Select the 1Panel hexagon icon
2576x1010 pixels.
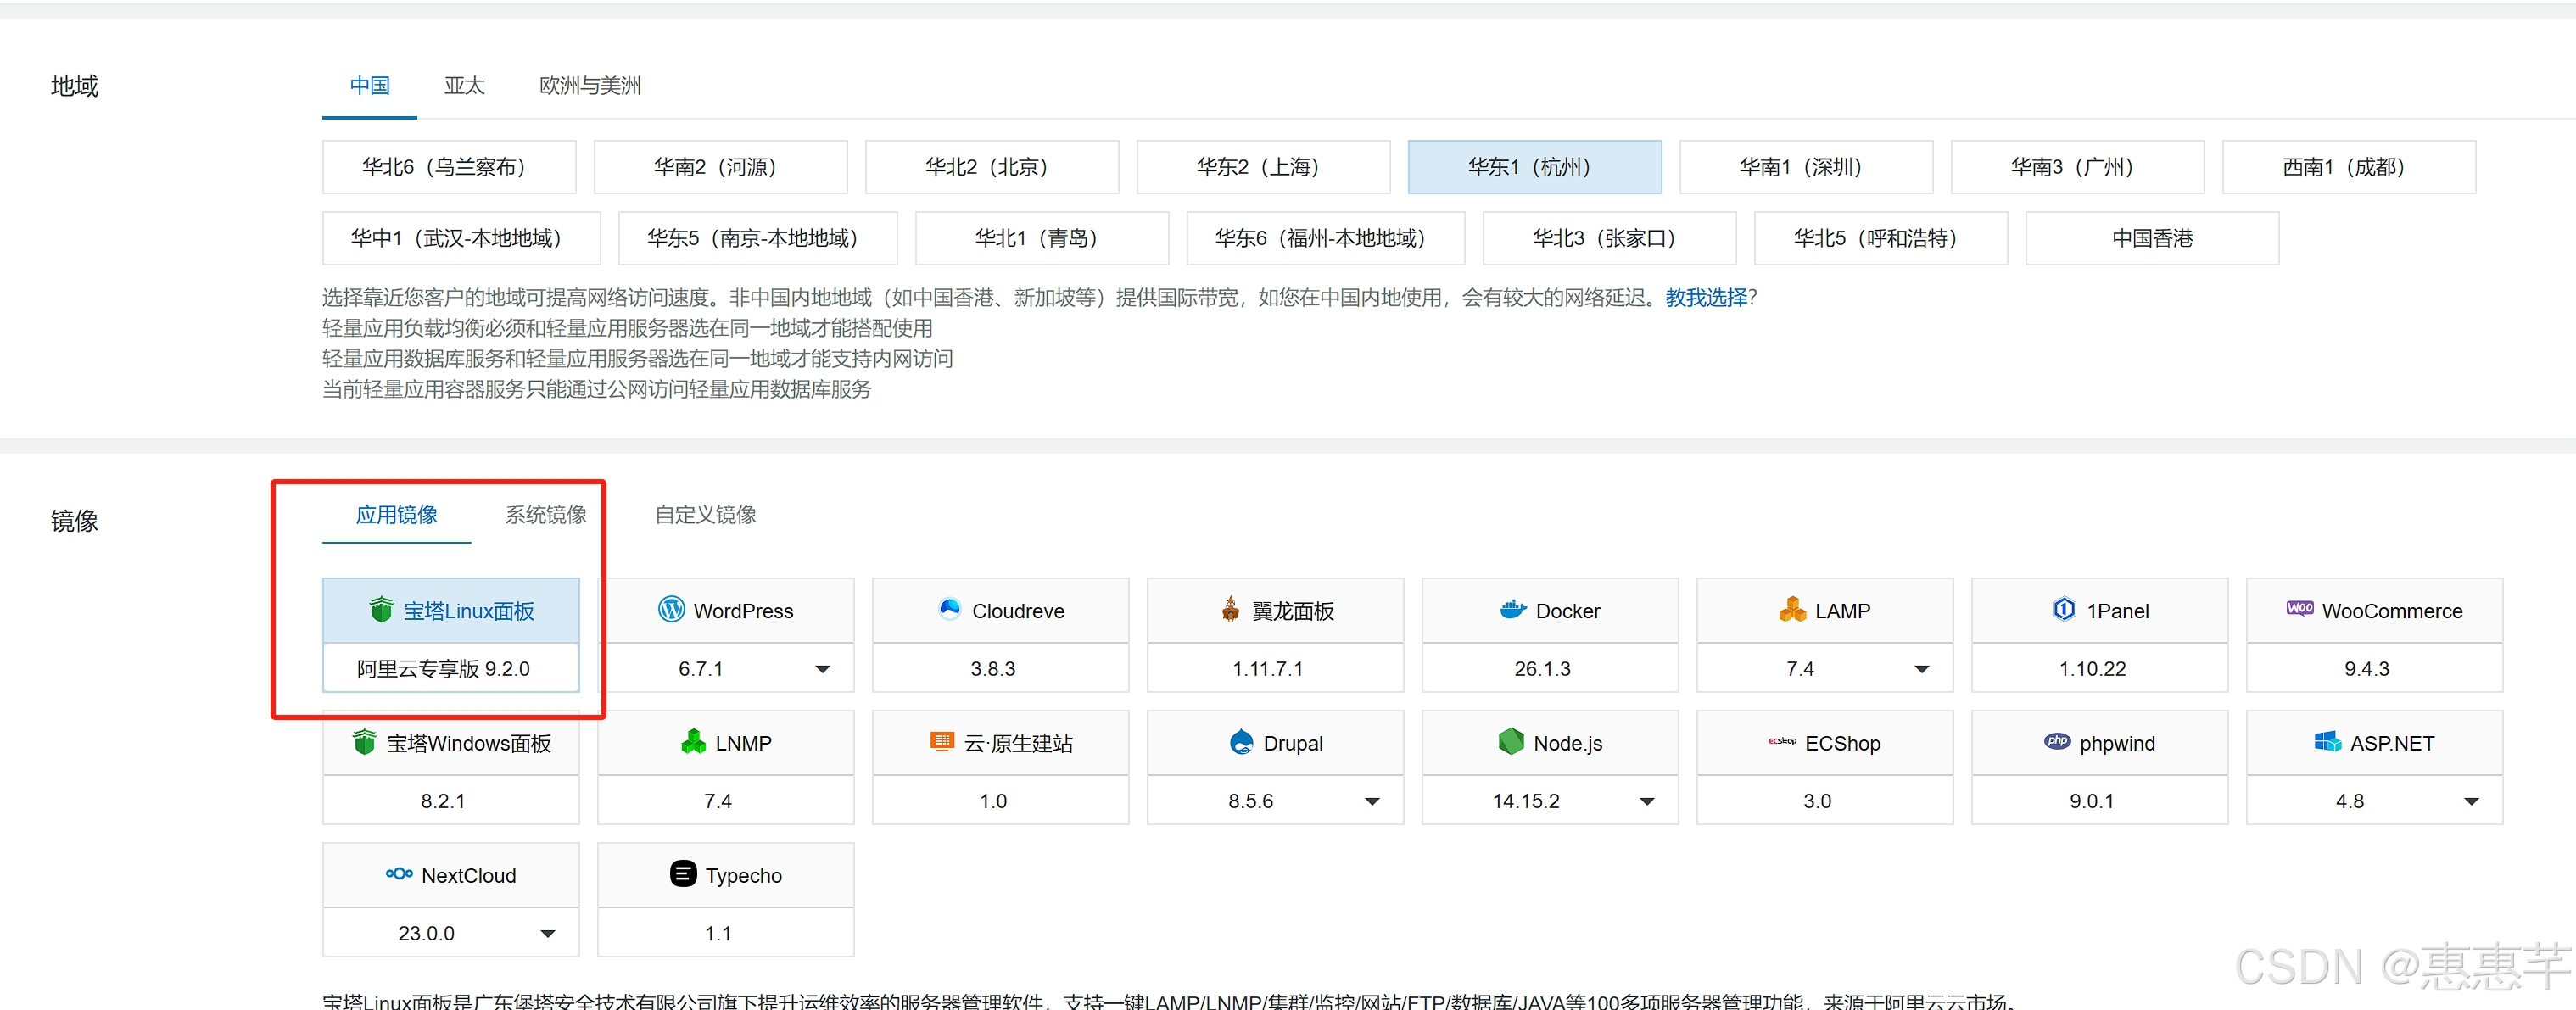[x=2064, y=609]
